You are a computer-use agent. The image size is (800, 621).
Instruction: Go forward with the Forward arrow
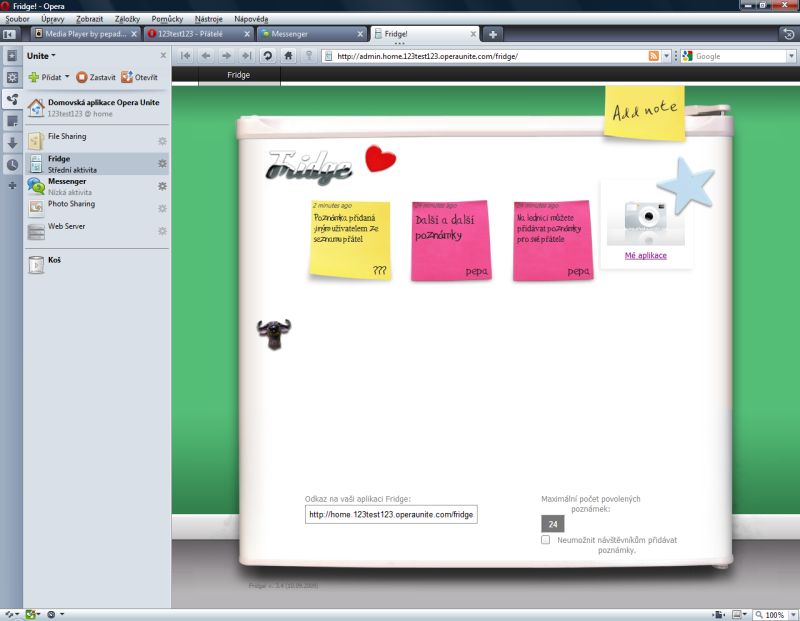227,56
